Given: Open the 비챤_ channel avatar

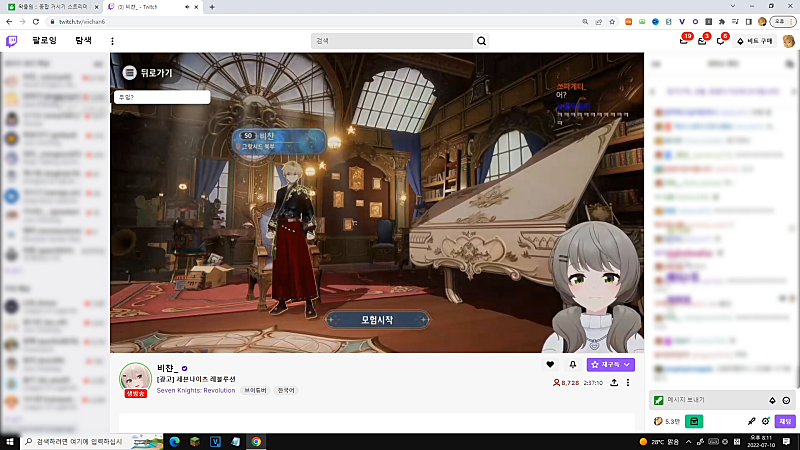Looking at the screenshot, I should (135, 379).
